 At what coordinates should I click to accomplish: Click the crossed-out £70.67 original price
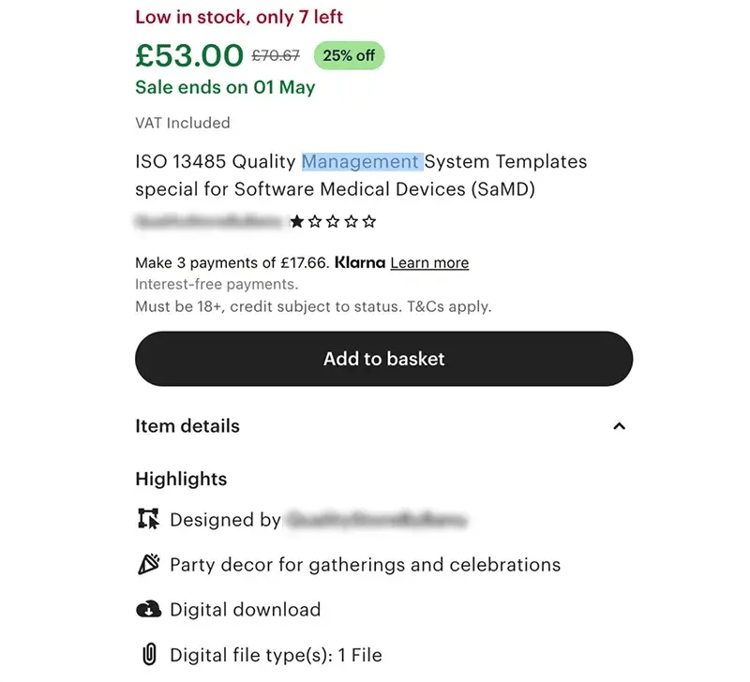click(276, 56)
